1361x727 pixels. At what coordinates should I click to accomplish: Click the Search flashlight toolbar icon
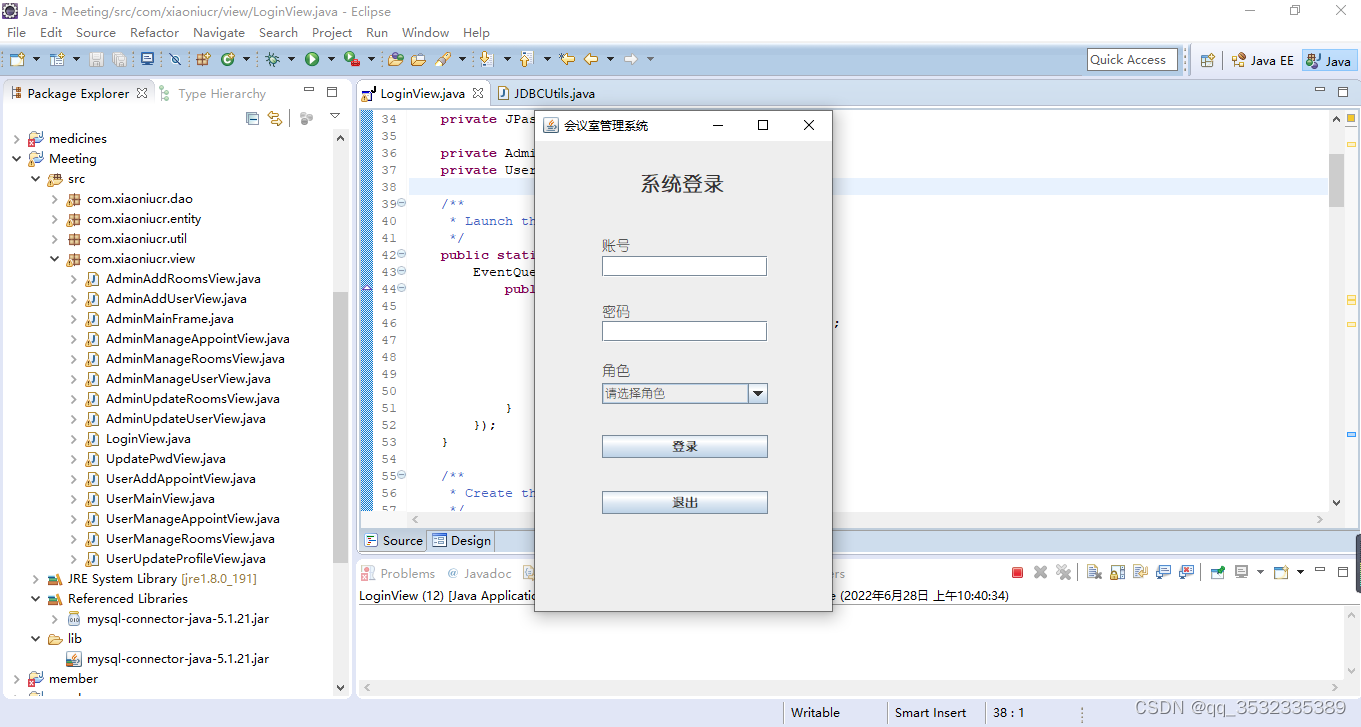point(443,60)
